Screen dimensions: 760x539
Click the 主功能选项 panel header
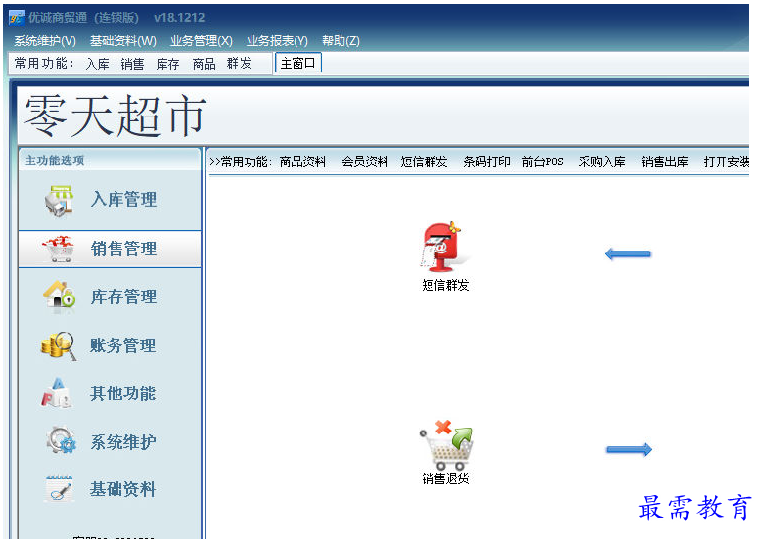[x=55, y=160]
